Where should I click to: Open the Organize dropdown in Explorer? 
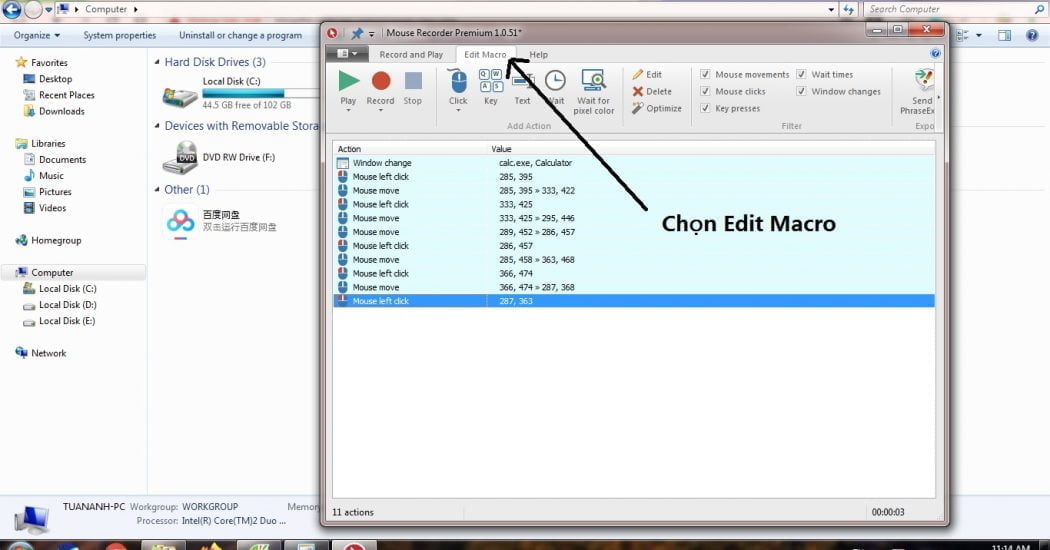pos(37,35)
